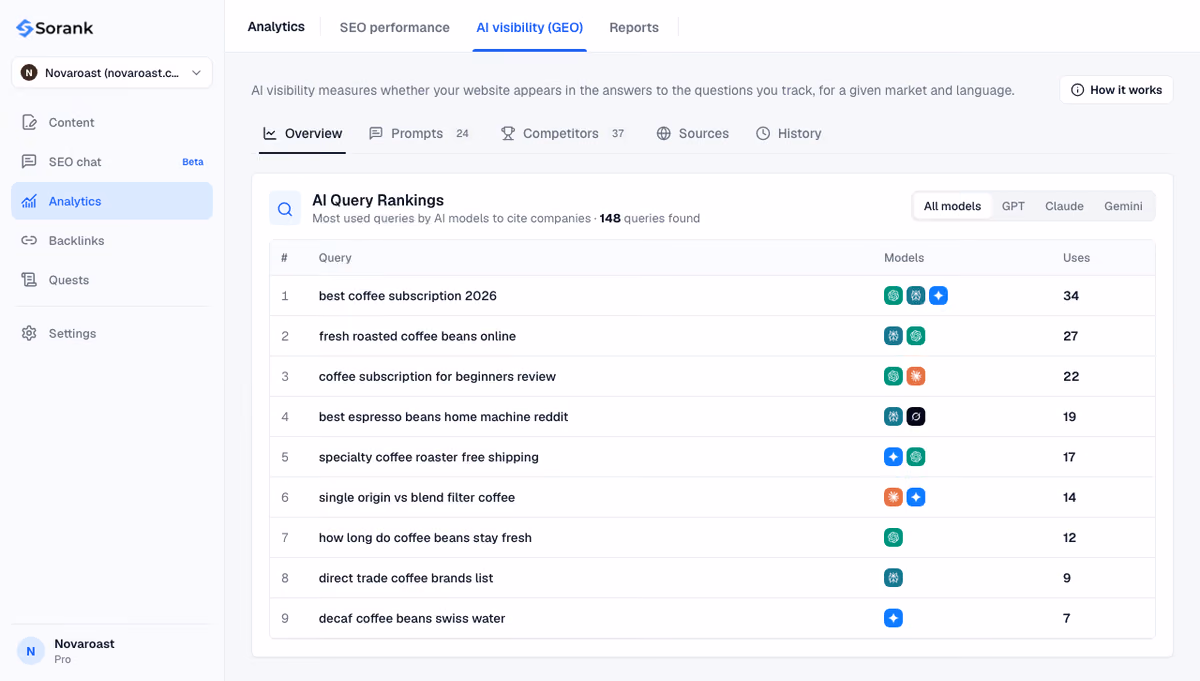Click the query "specialty coffee roaster free shipping"
This screenshot has height=681, width=1200.
coord(429,457)
